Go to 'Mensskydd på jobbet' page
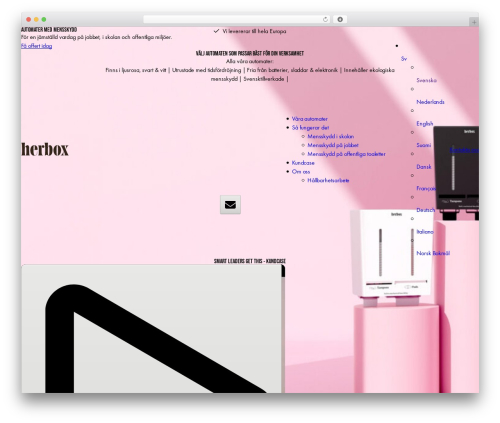Viewport: 500px width, 423px height. point(333,145)
